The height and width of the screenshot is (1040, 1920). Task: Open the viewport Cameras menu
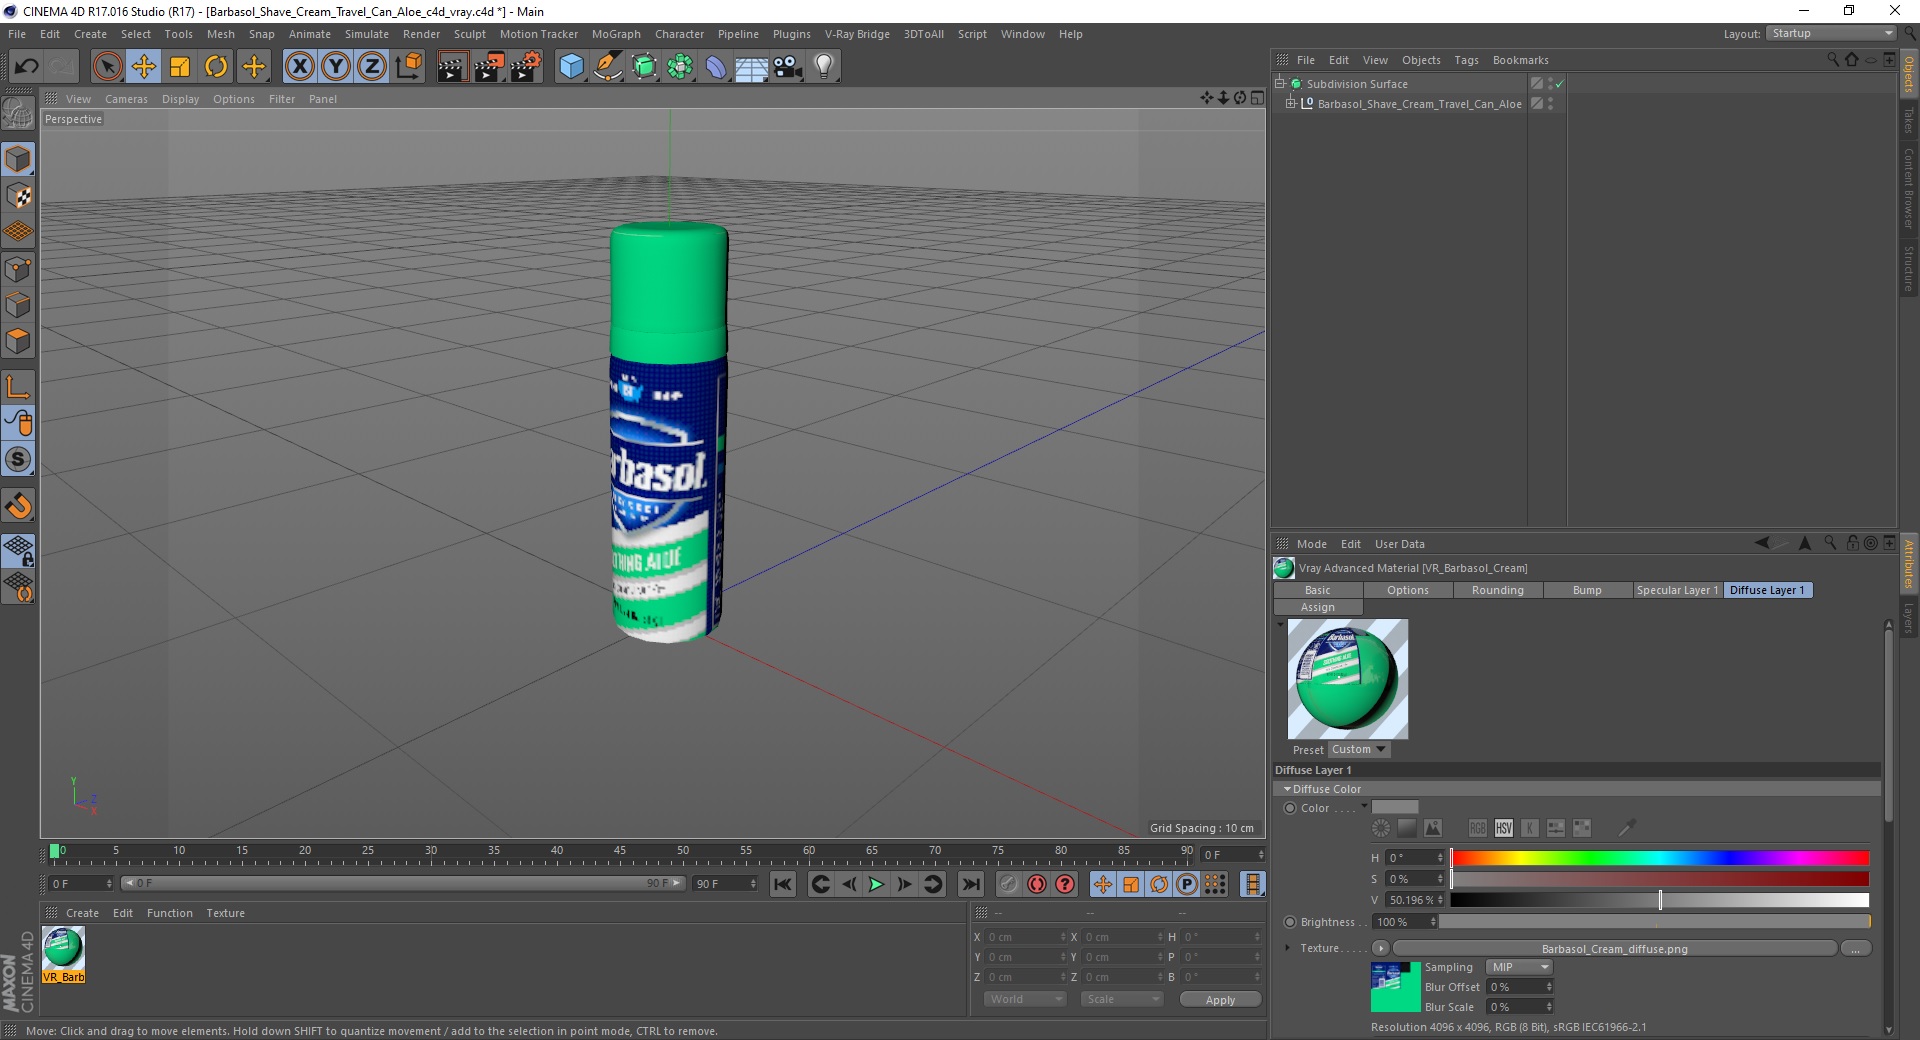126,99
